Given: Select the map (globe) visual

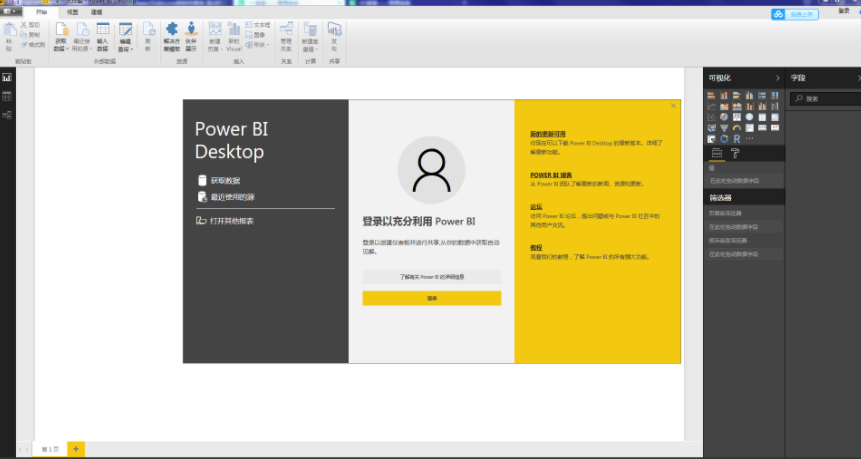Looking at the screenshot, I should (750, 117).
